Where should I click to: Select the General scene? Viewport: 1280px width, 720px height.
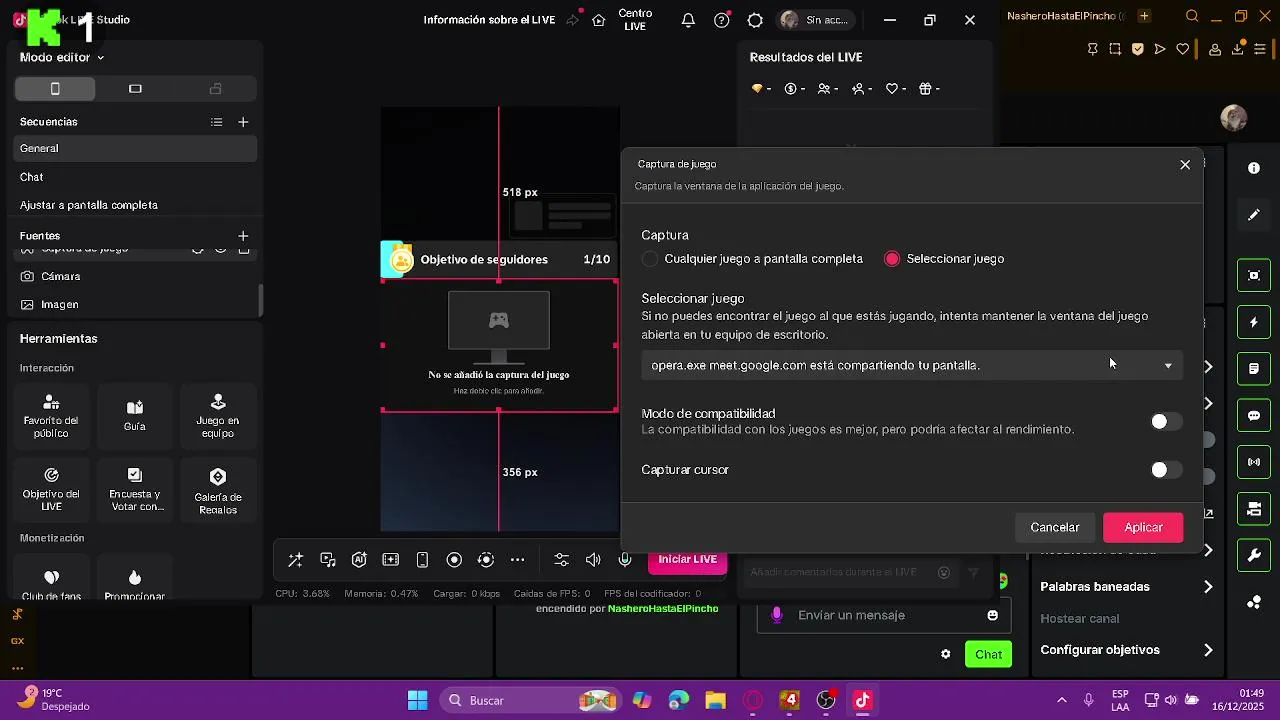135,148
